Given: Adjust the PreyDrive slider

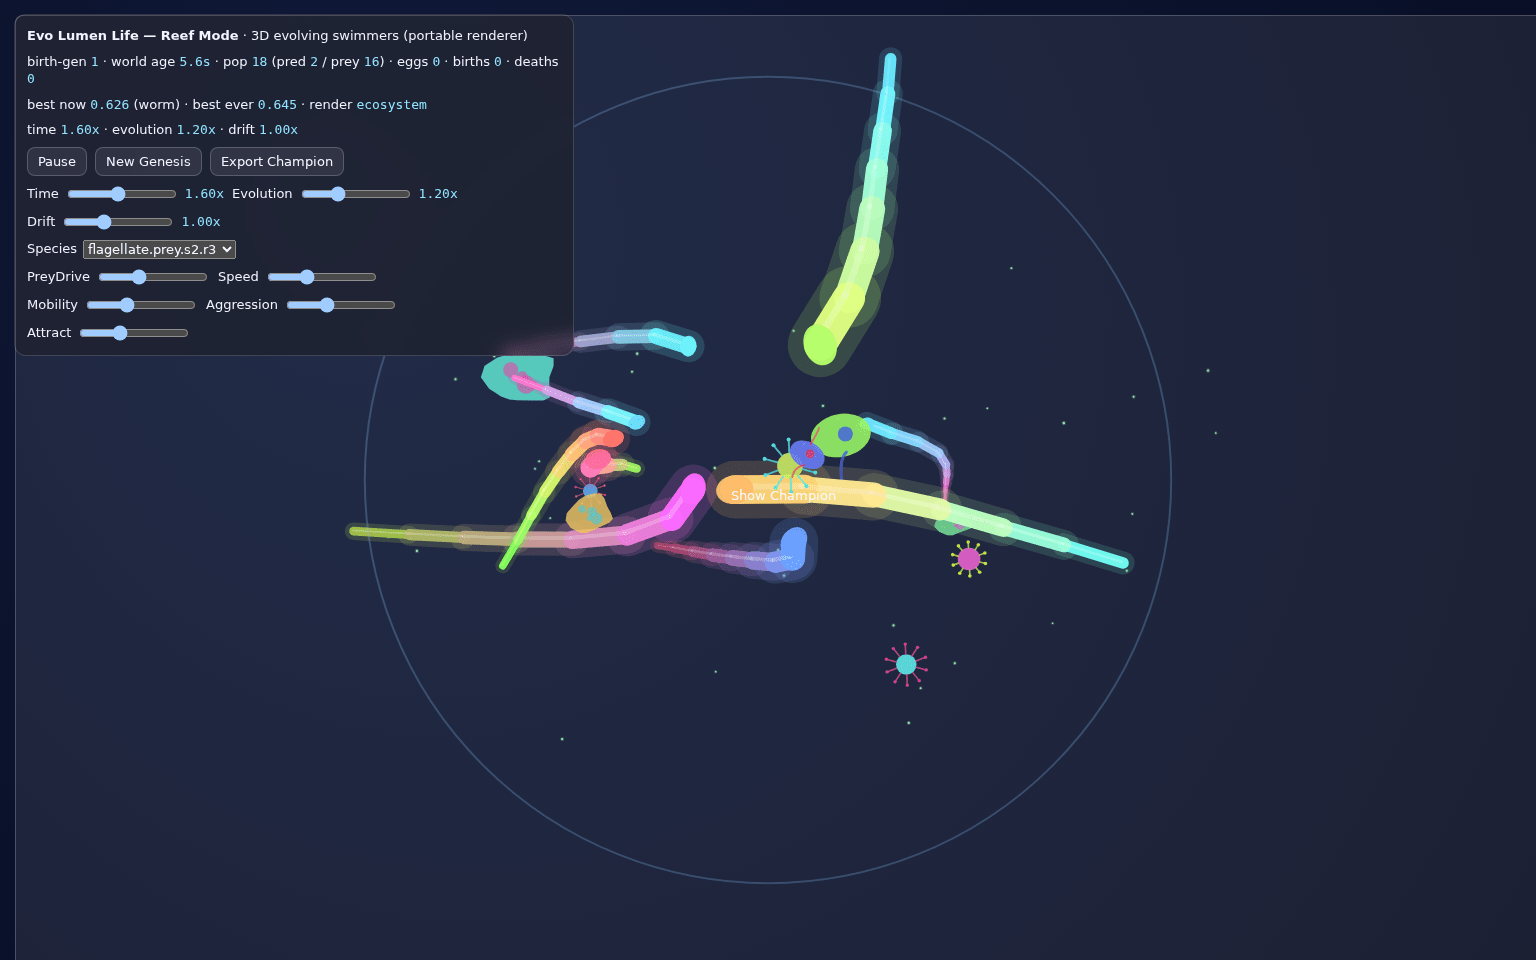Looking at the screenshot, I should (x=153, y=277).
